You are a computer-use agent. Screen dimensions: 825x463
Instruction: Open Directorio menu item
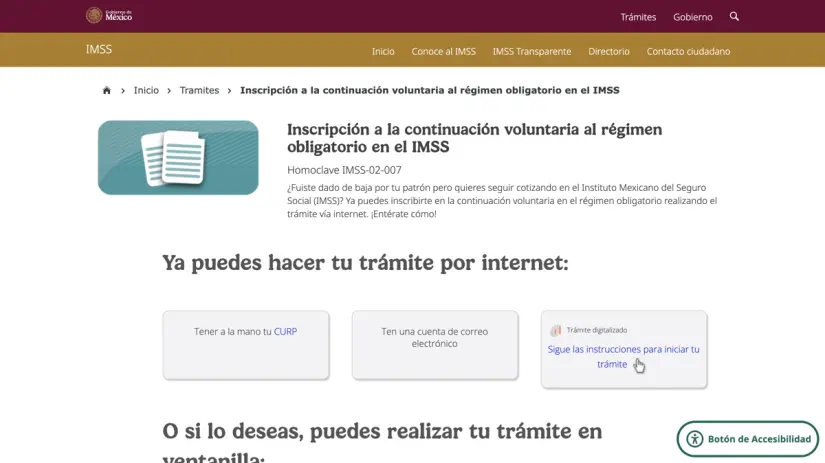(609, 51)
